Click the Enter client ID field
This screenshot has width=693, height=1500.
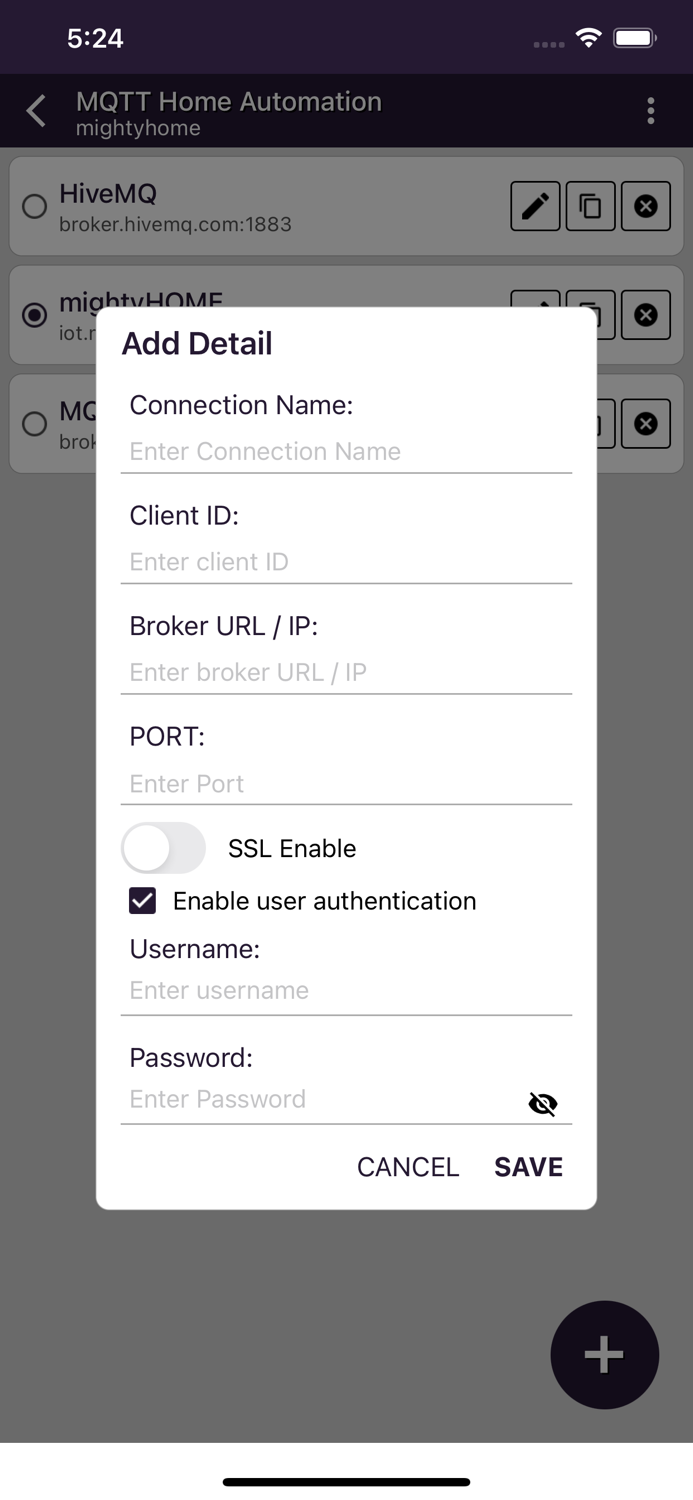[346, 562]
